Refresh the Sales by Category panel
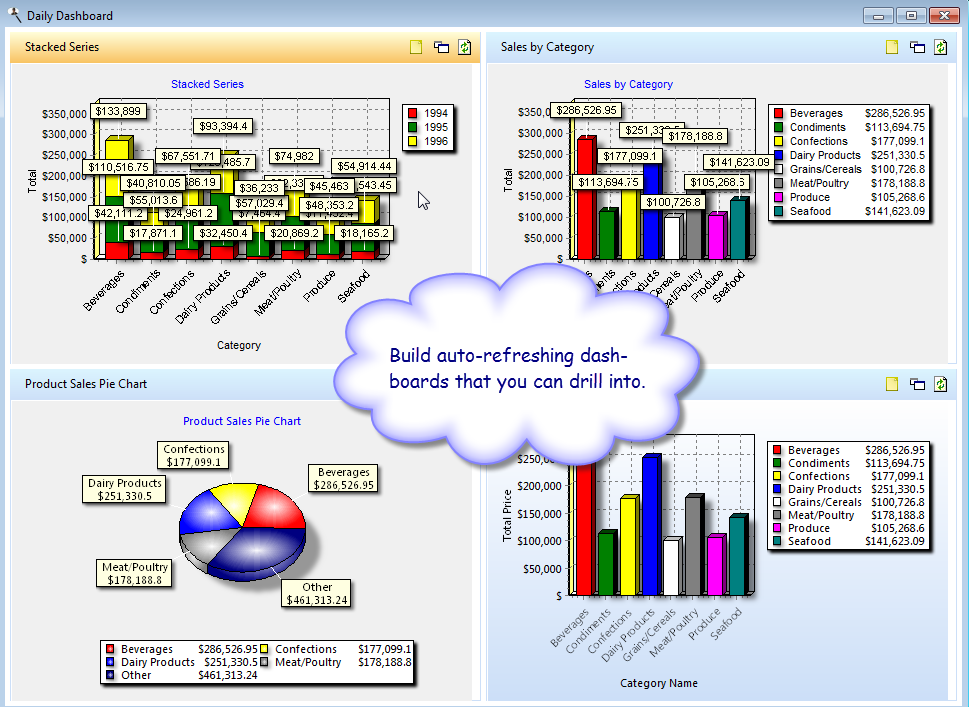This screenshot has width=969, height=707. (x=940, y=47)
